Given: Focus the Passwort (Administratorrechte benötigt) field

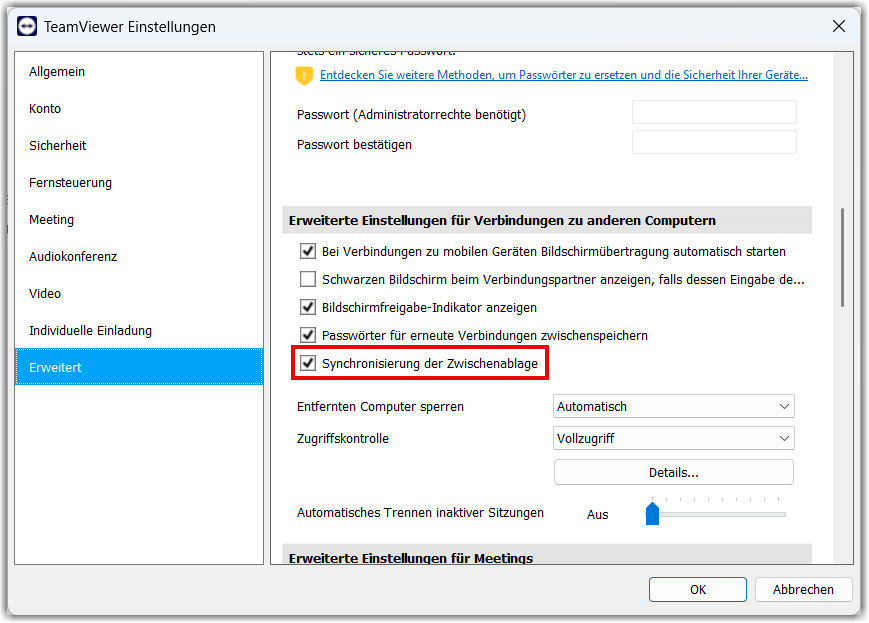Looking at the screenshot, I should pyautogui.click(x=714, y=113).
